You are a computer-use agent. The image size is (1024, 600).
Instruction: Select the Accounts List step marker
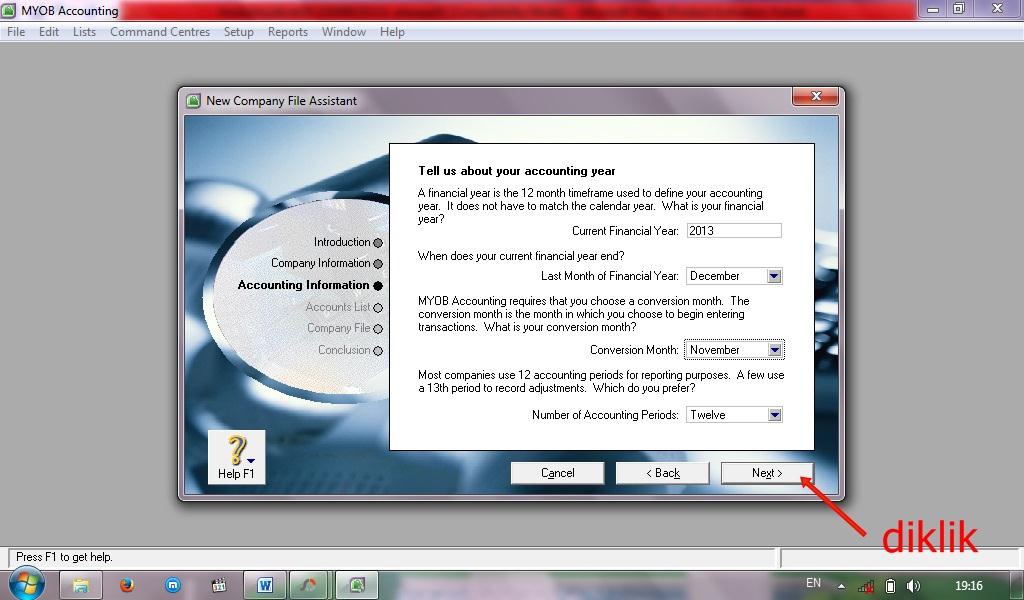pyautogui.click(x=377, y=307)
